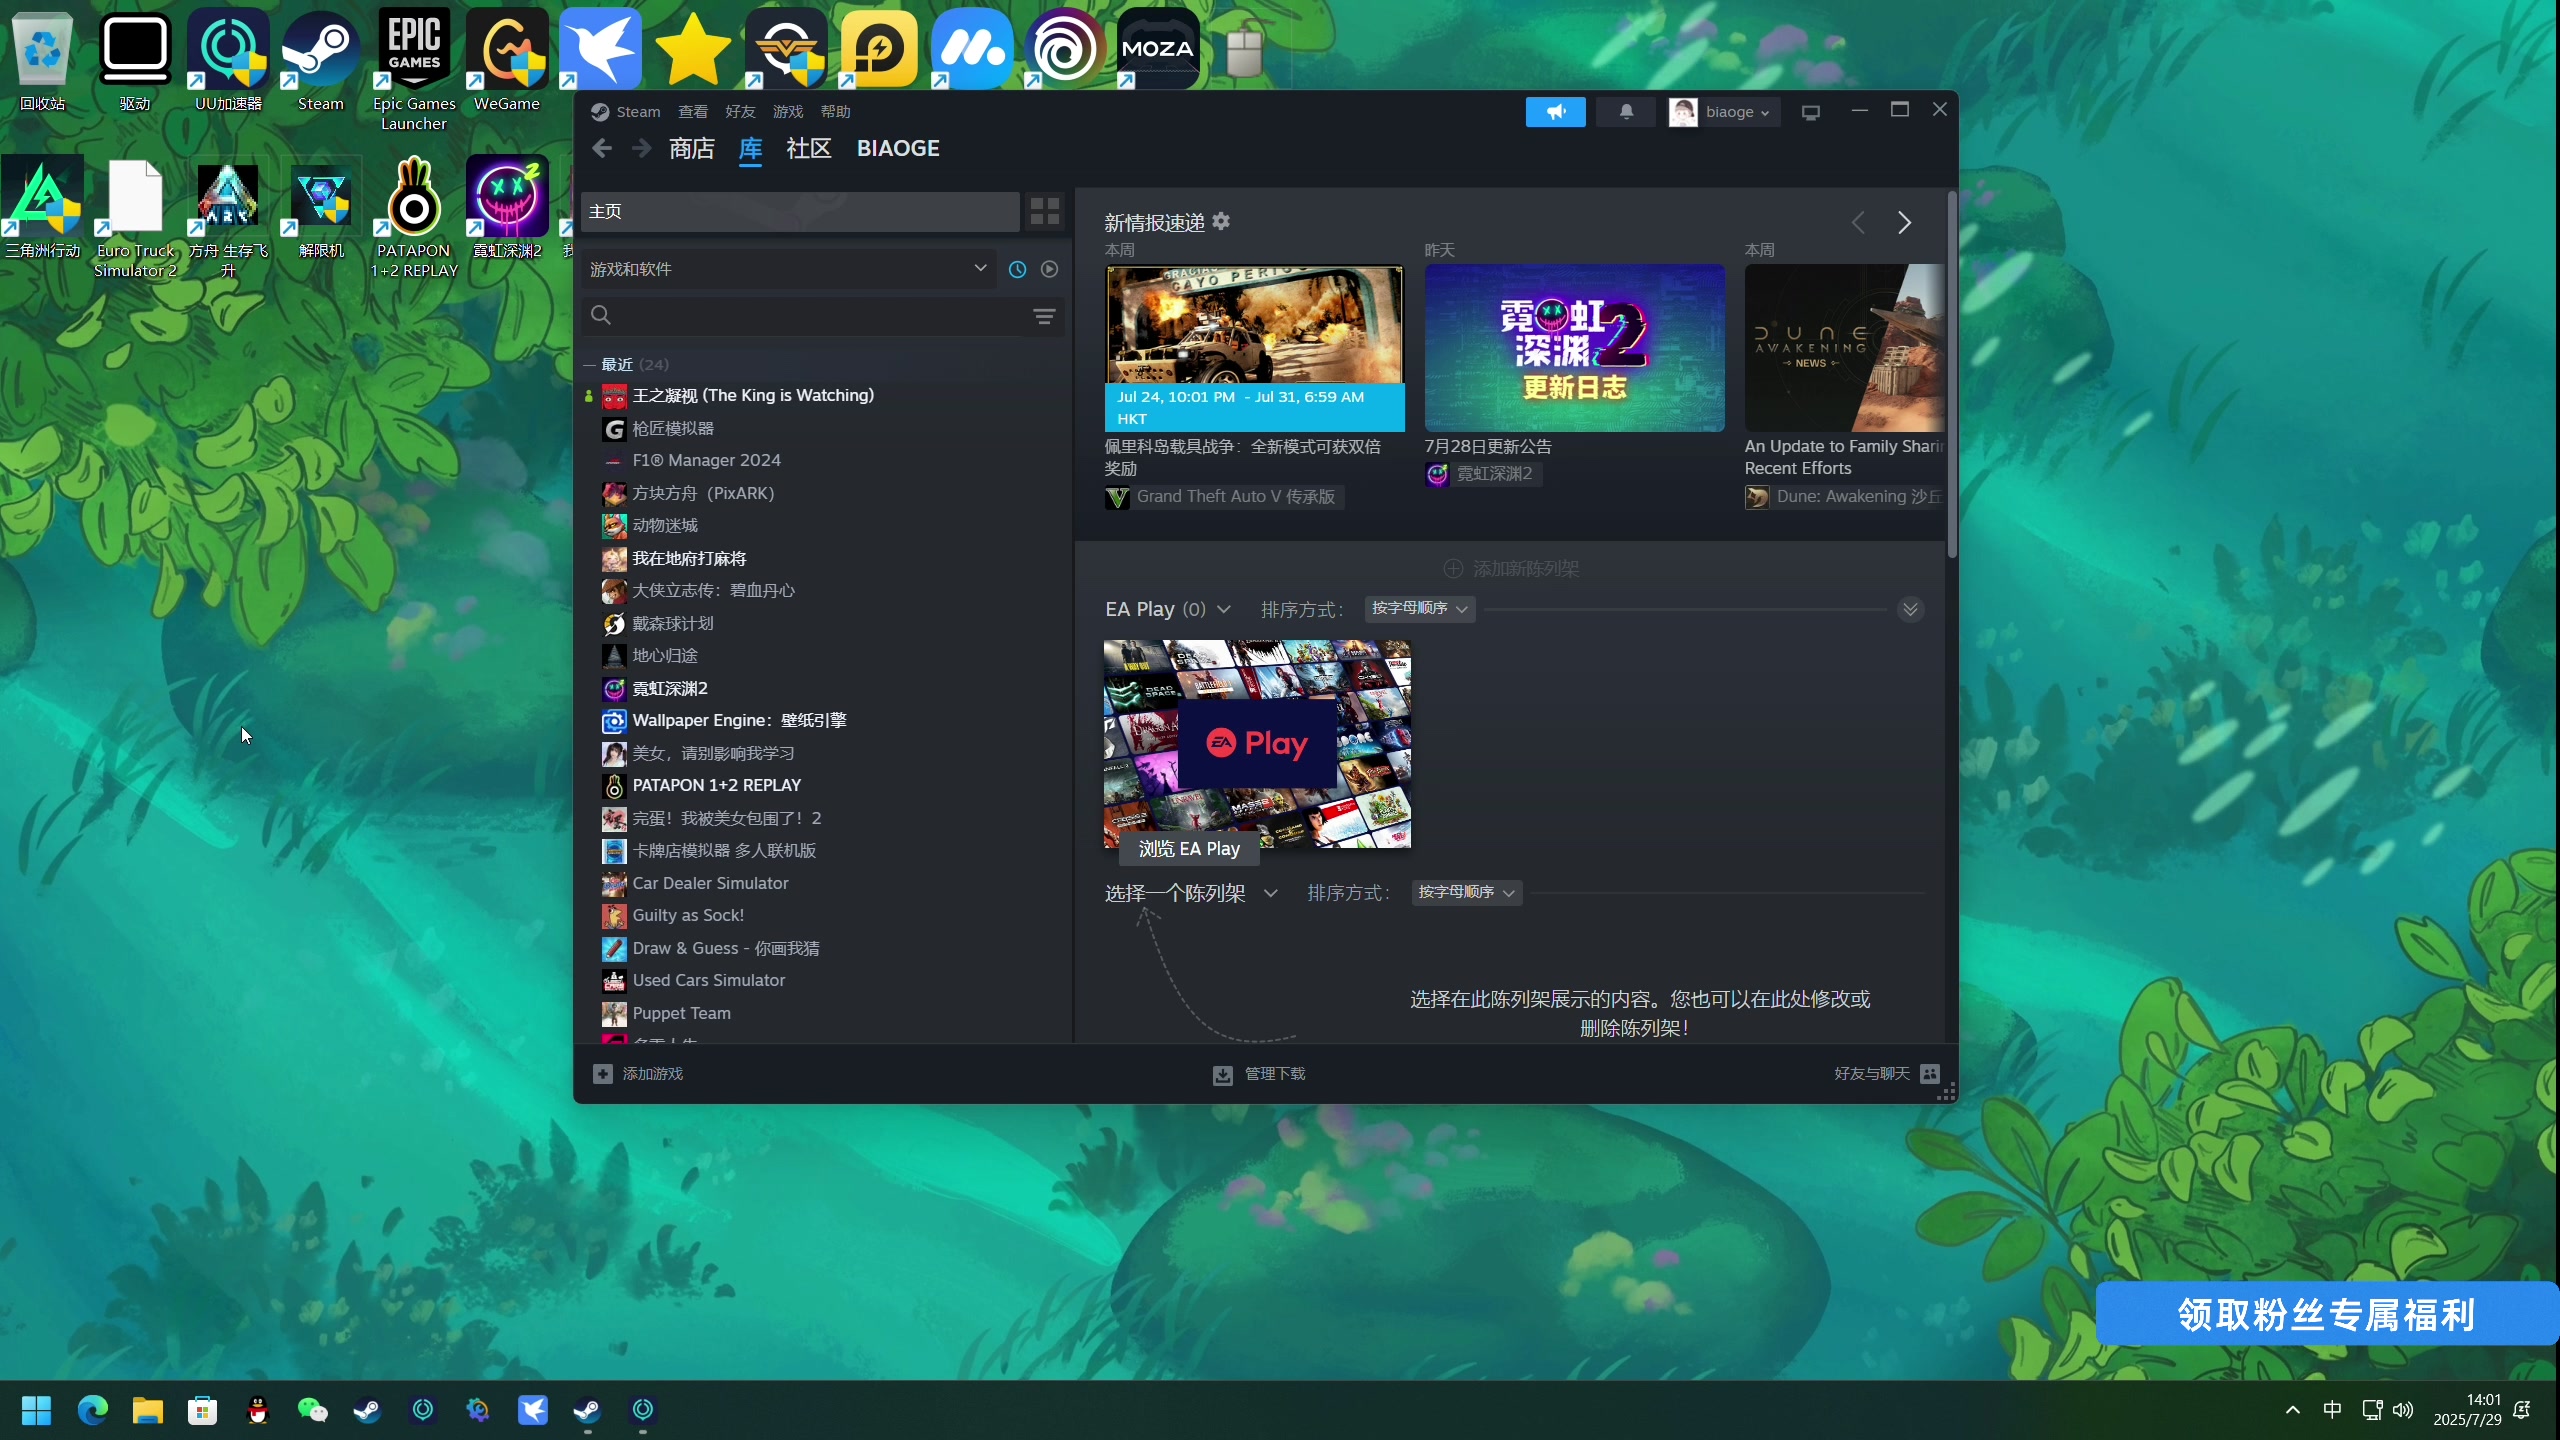2560x1440 pixels.
Task: Open advanced filter options icon
Action: (1044, 316)
